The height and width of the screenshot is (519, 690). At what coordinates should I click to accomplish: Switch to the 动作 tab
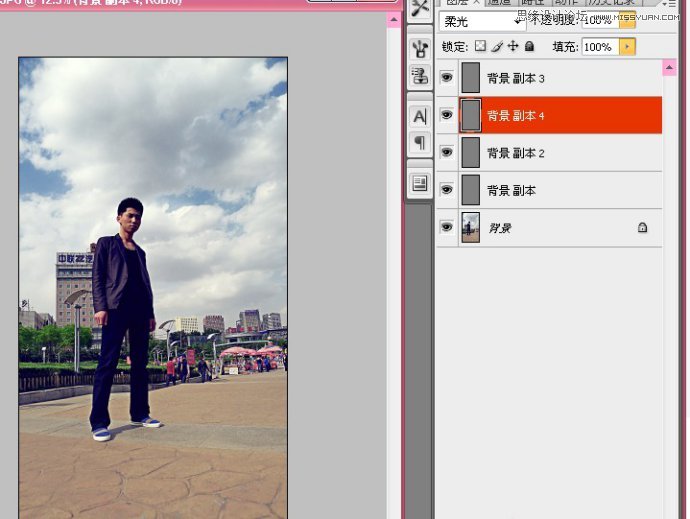(566, 2)
